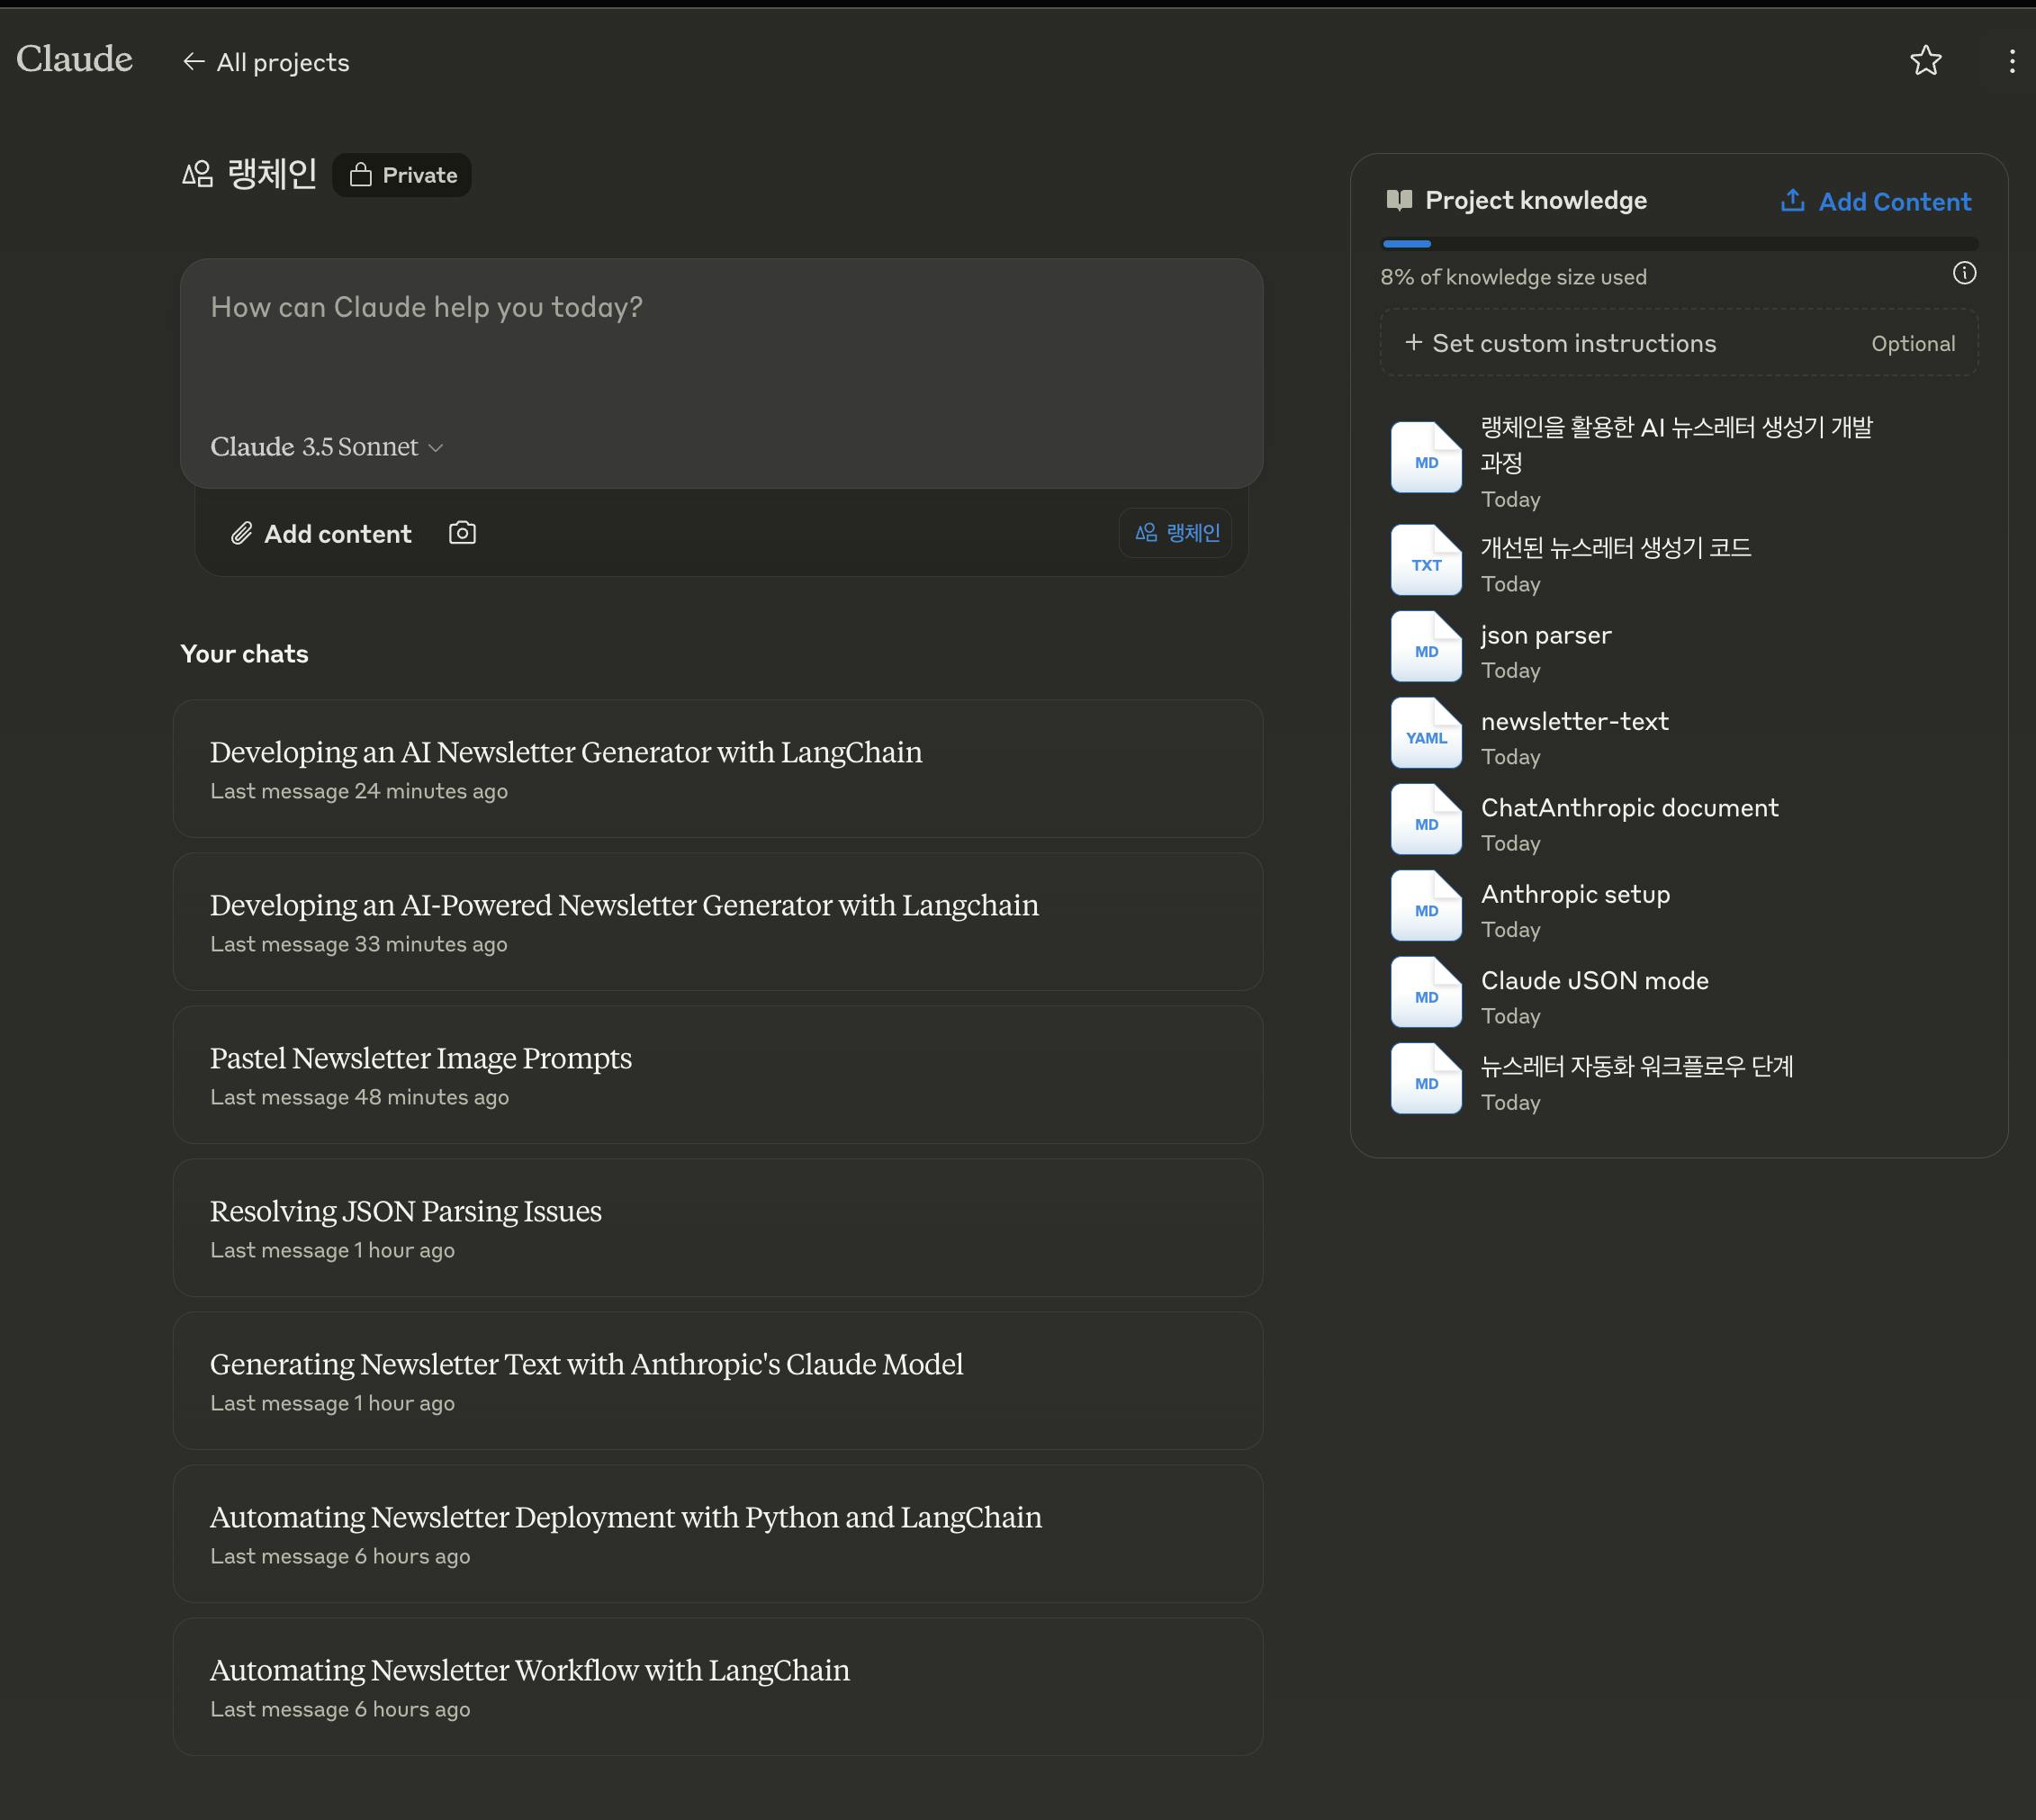Go back to All projects
The height and width of the screenshot is (1820, 2036).
point(266,62)
